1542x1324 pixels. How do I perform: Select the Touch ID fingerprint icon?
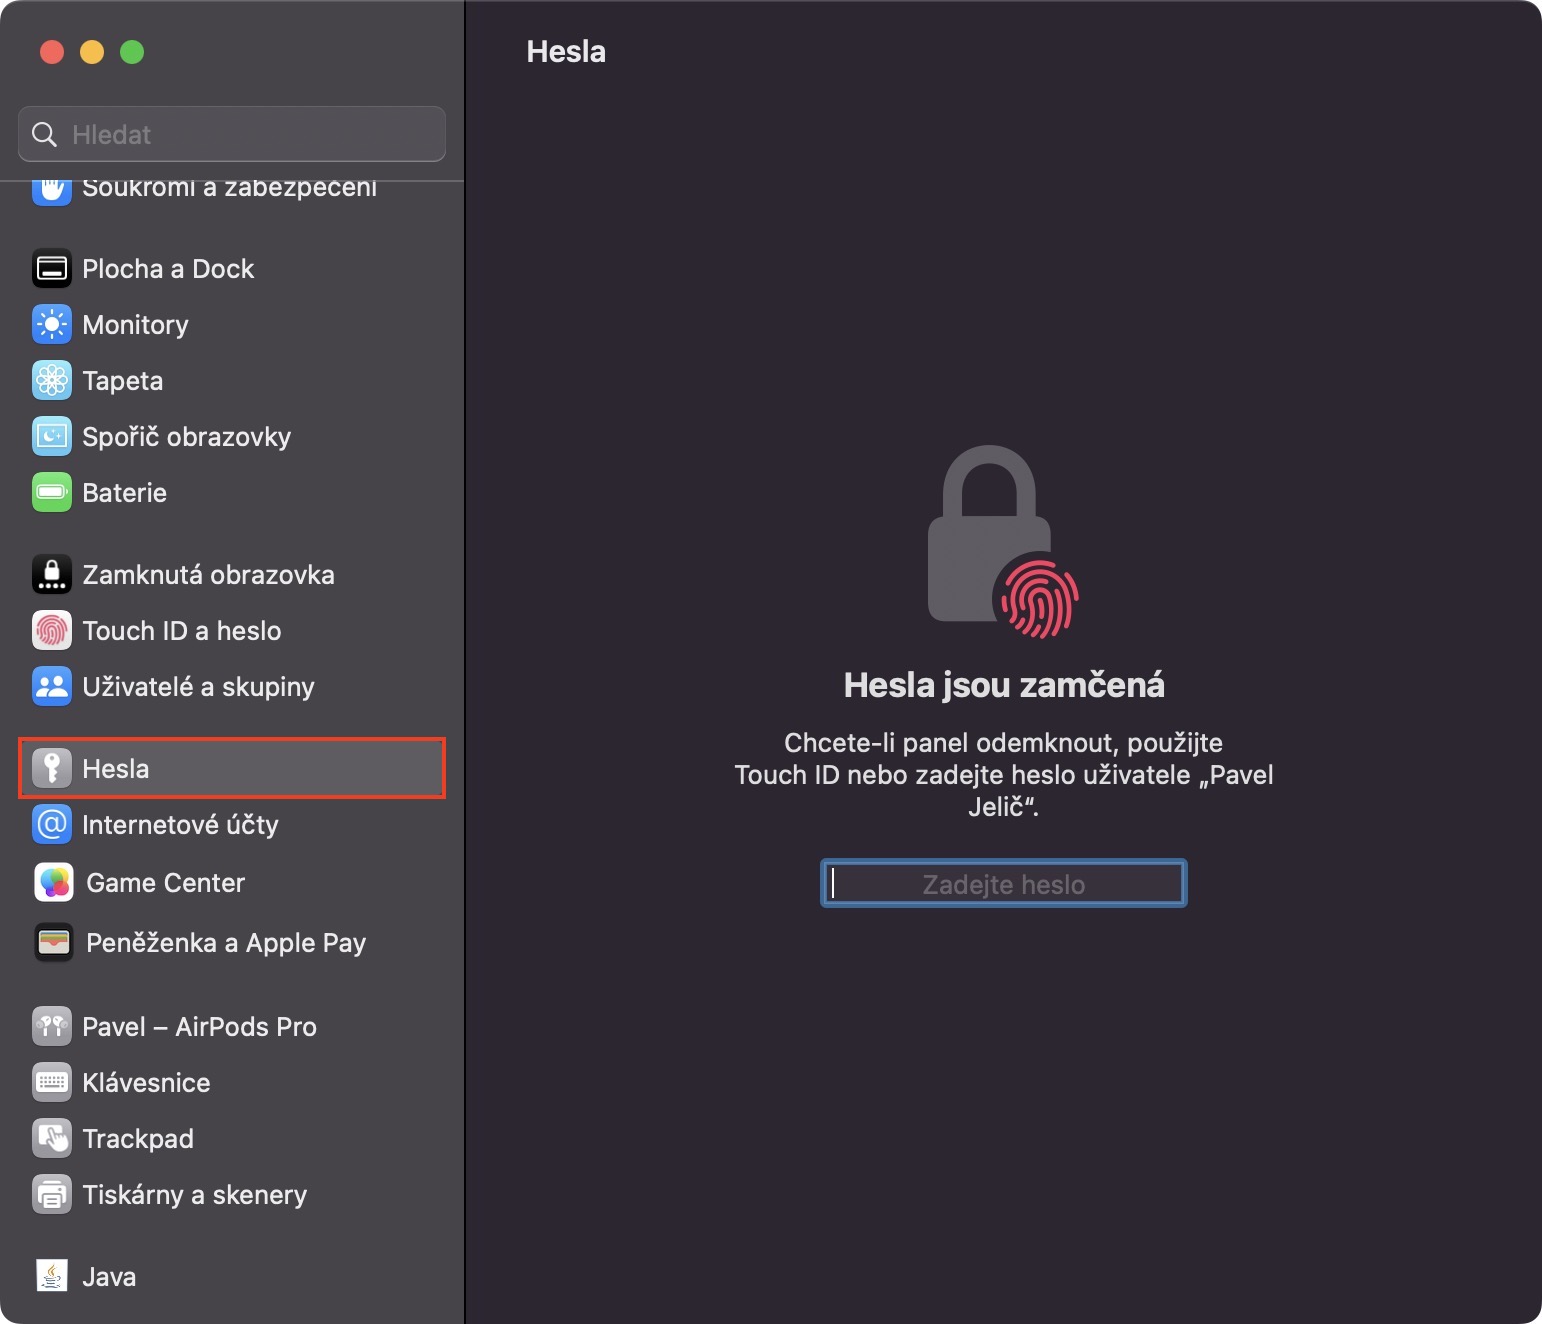(x=52, y=631)
